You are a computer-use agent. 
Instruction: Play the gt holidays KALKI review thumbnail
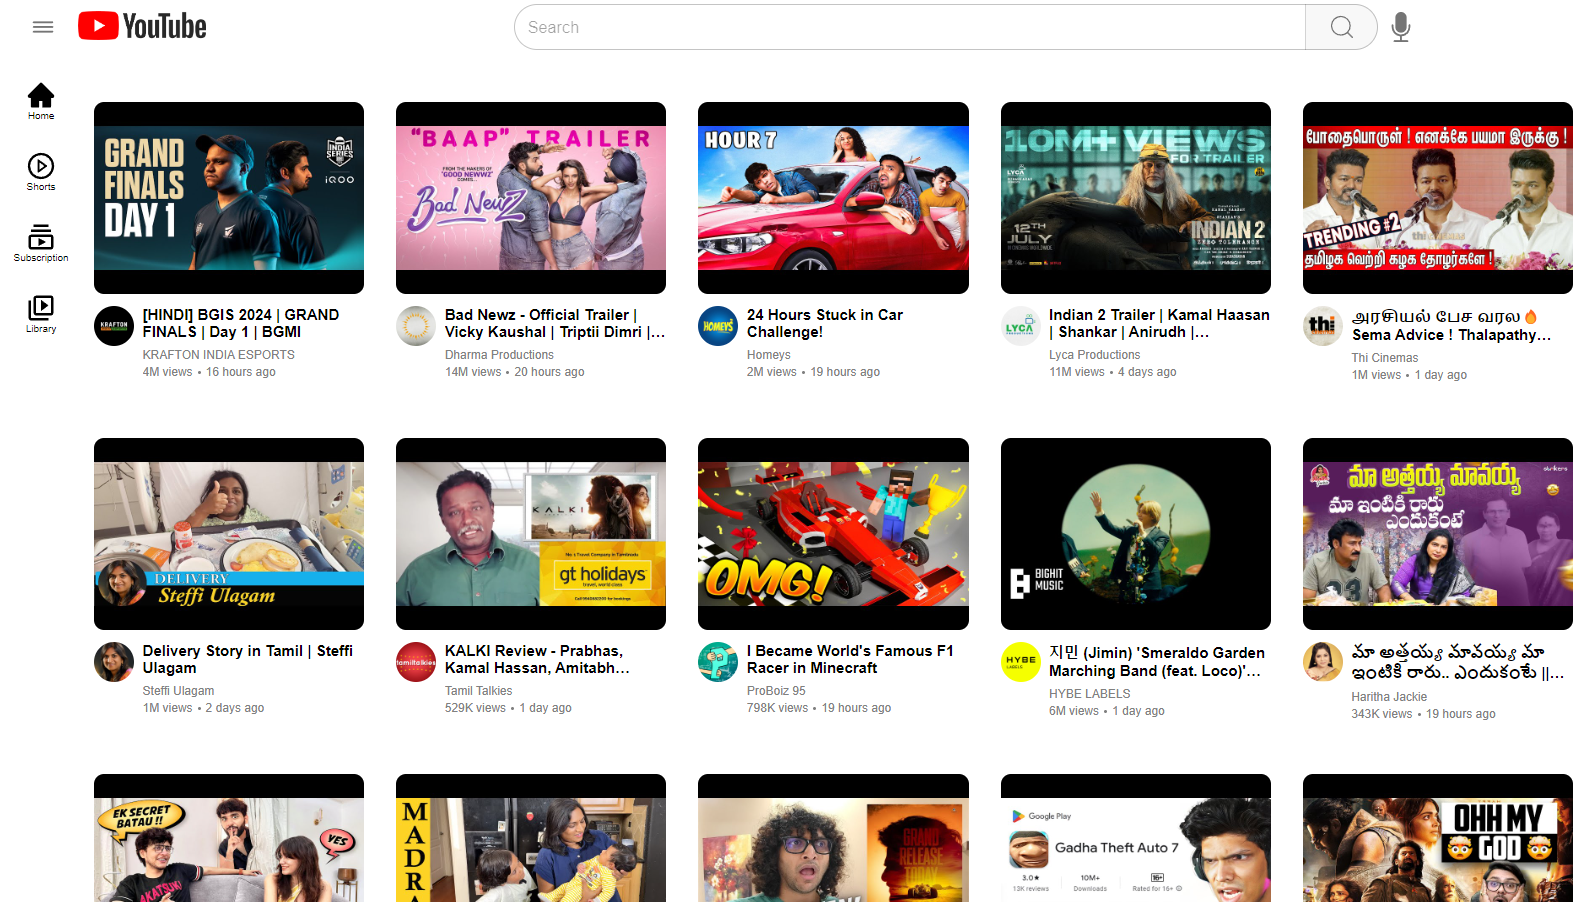point(531,534)
